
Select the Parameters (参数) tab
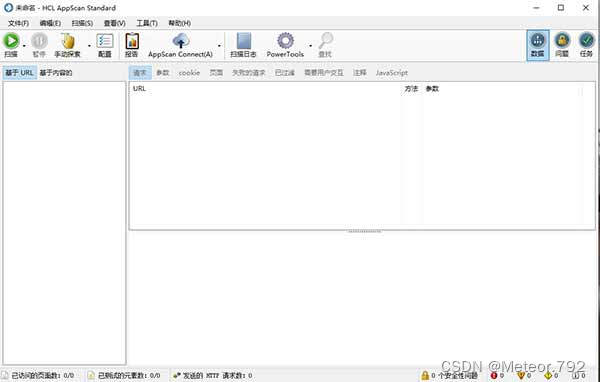click(x=163, y=73)
